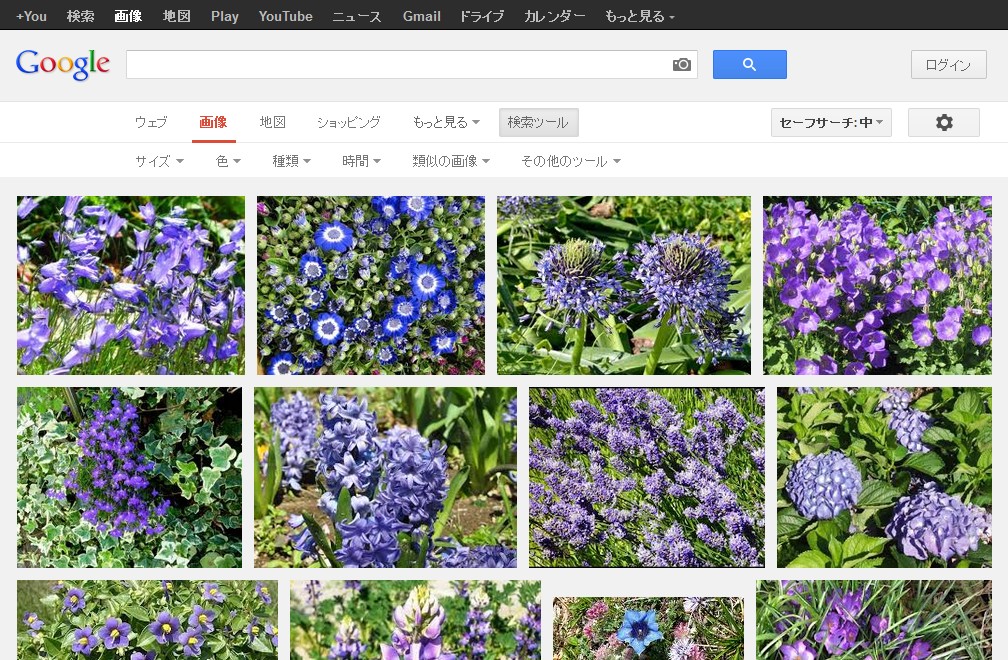Viewport: 1008px width, 660px height.
Task: Open 検索 in the top black bar
Action: [x=80, y=16]
